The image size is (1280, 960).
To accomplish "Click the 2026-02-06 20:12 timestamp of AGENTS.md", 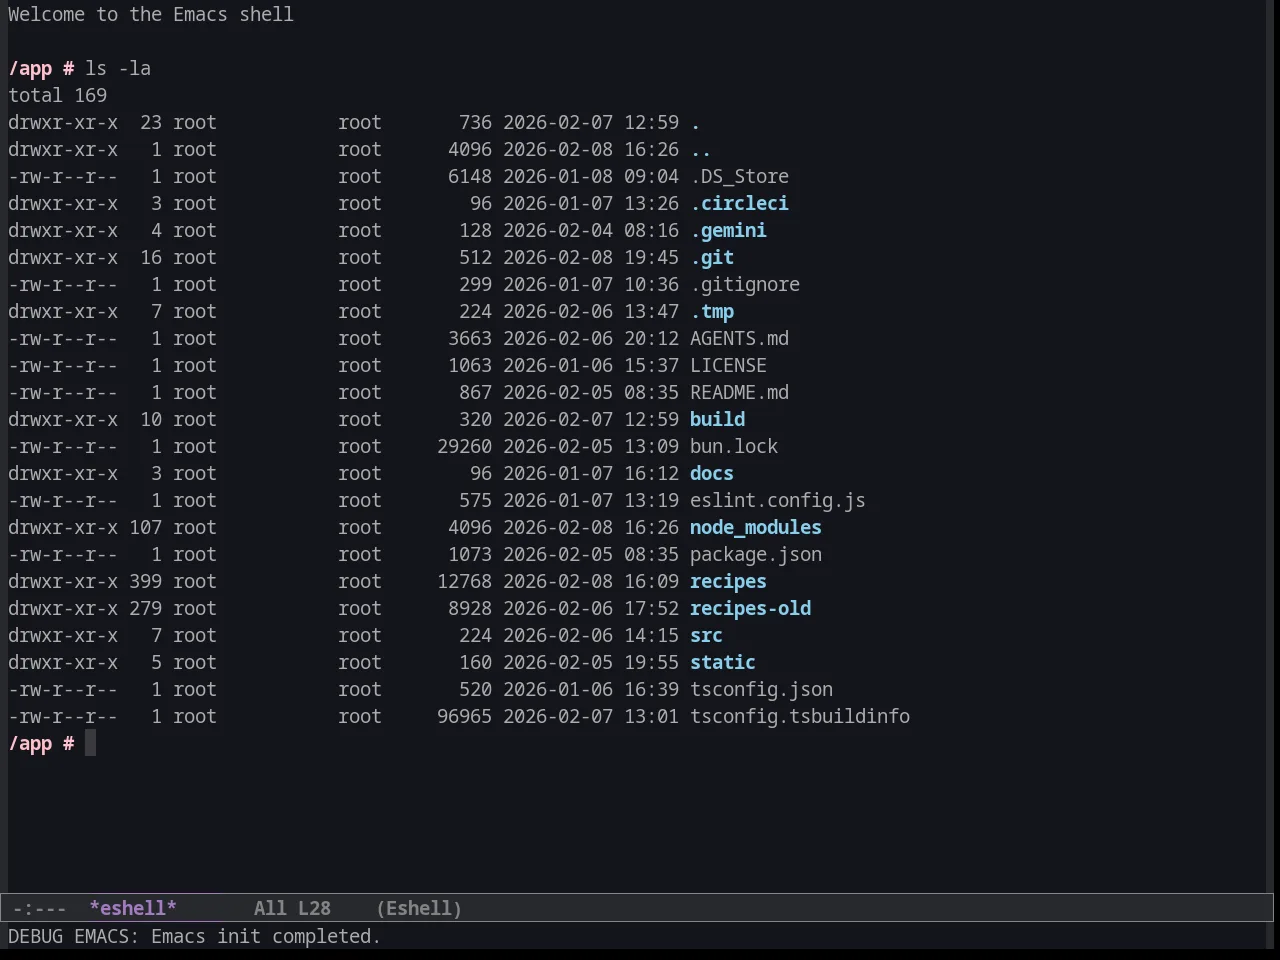I will tap(591, 338).
